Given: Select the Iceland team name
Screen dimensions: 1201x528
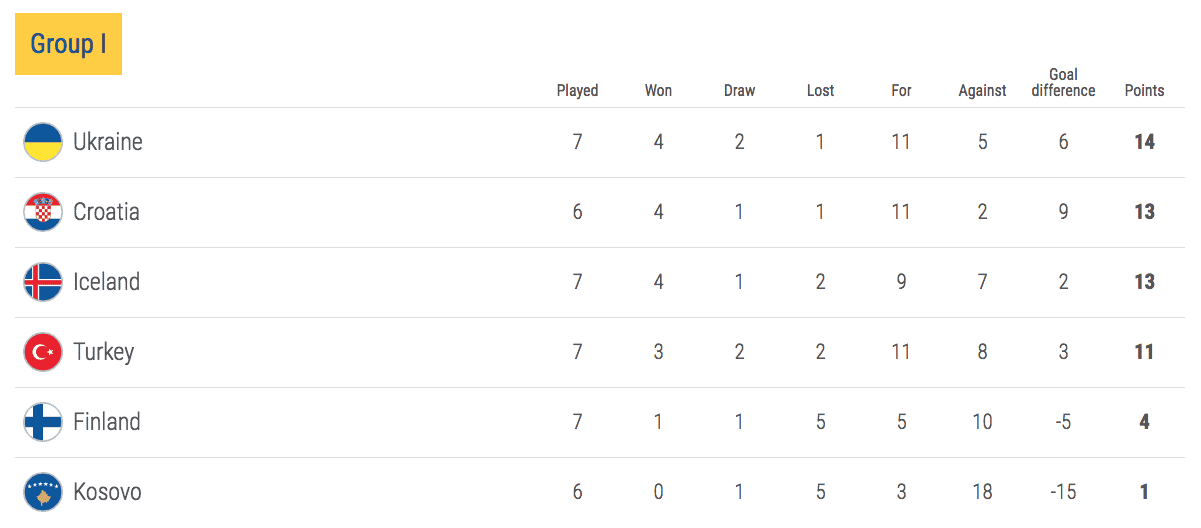Looking at the screenshot, I should pyautogui.click(x=106, y=282).
